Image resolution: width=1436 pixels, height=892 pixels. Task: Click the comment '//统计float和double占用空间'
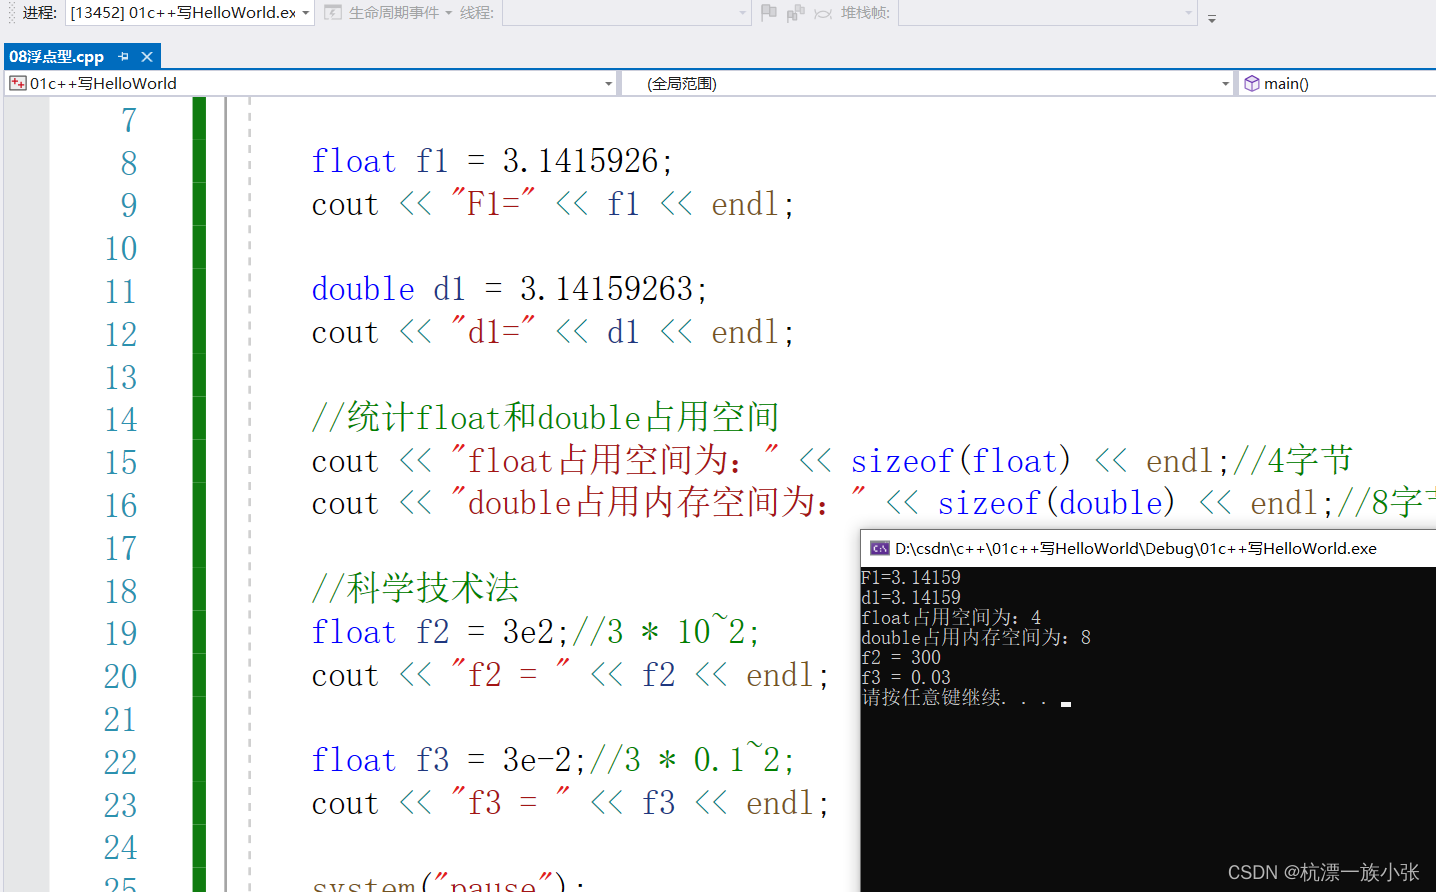(545, 417)
